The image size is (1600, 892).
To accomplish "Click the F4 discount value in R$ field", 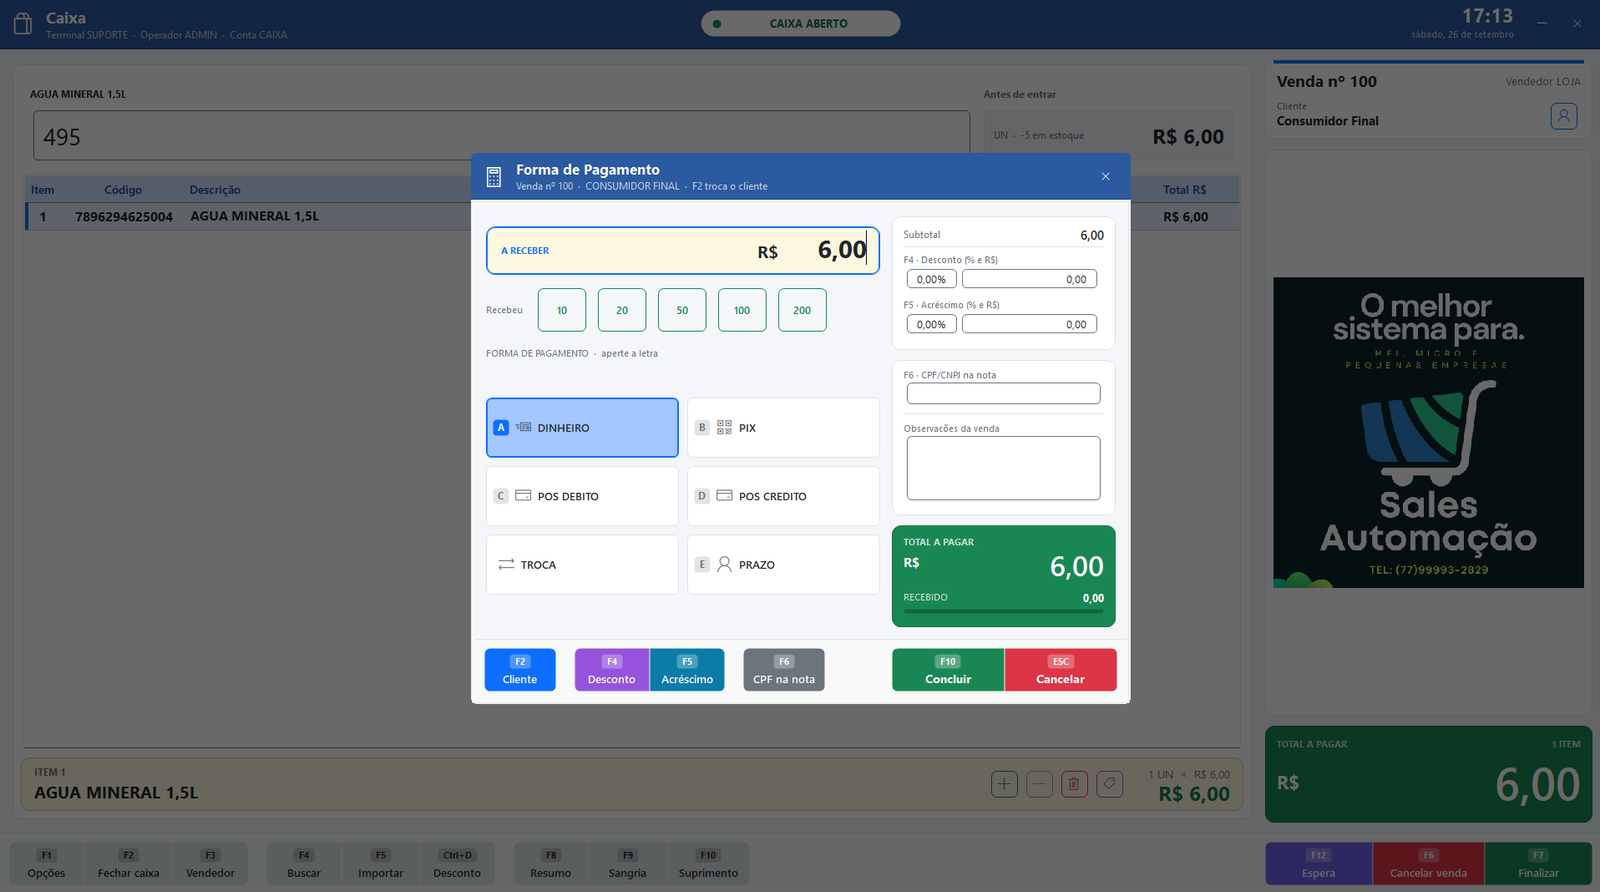I will tap(1029, 279).
